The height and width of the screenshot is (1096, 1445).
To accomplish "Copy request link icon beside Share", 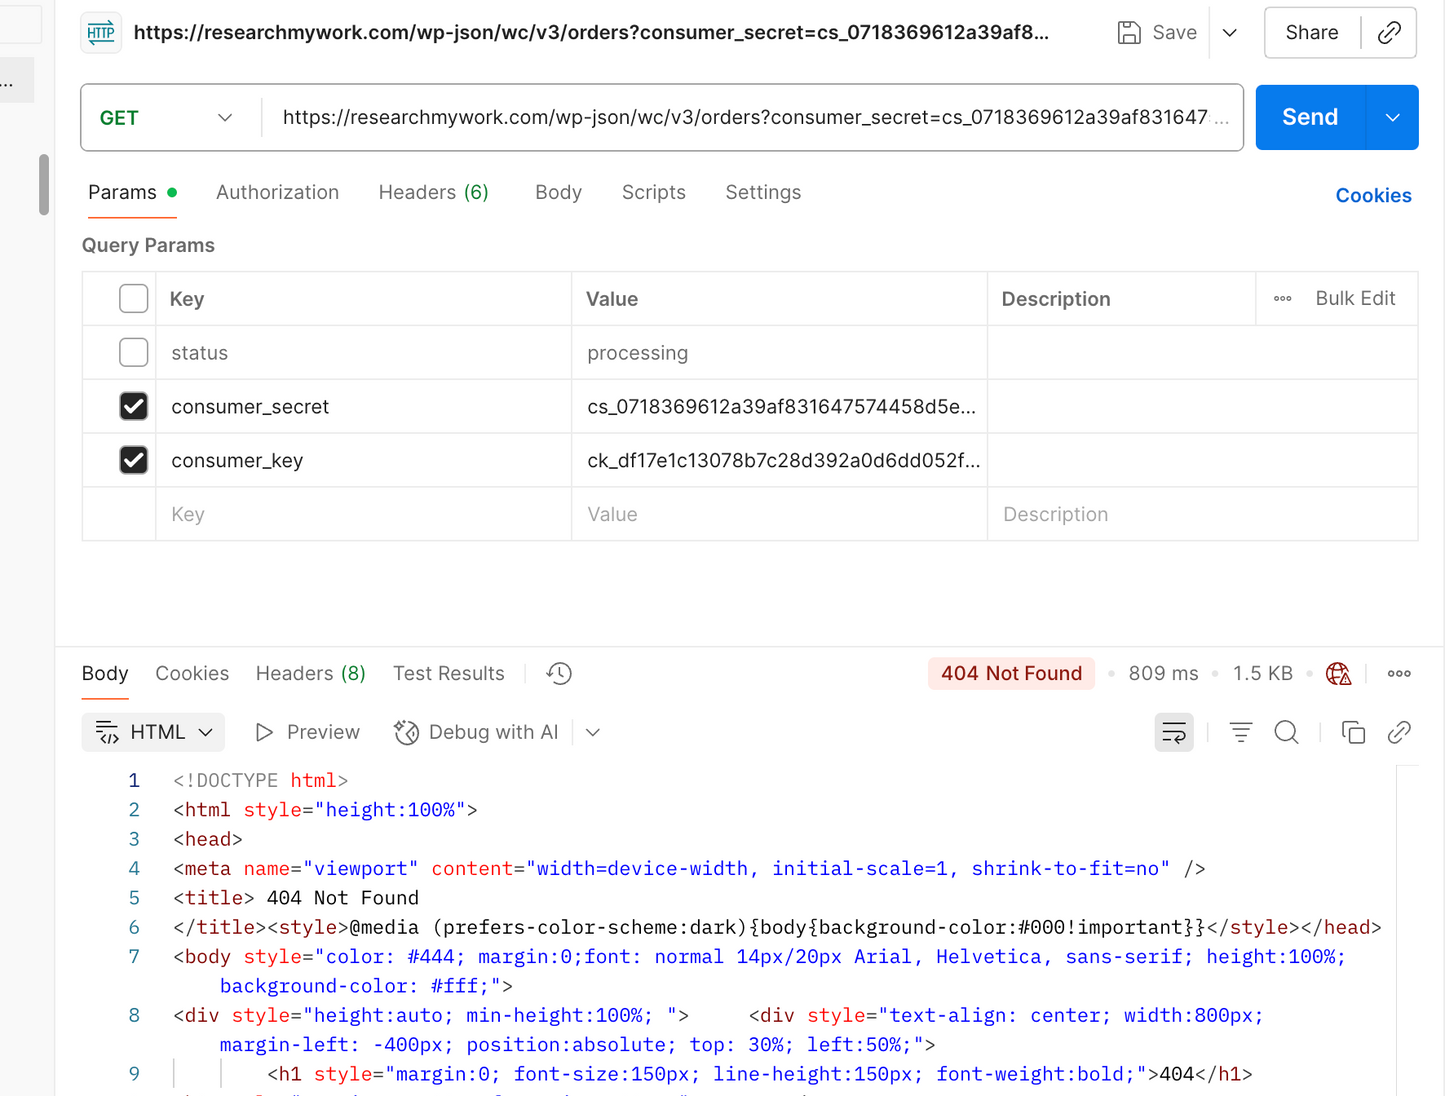I will [x=1389, y=33].
